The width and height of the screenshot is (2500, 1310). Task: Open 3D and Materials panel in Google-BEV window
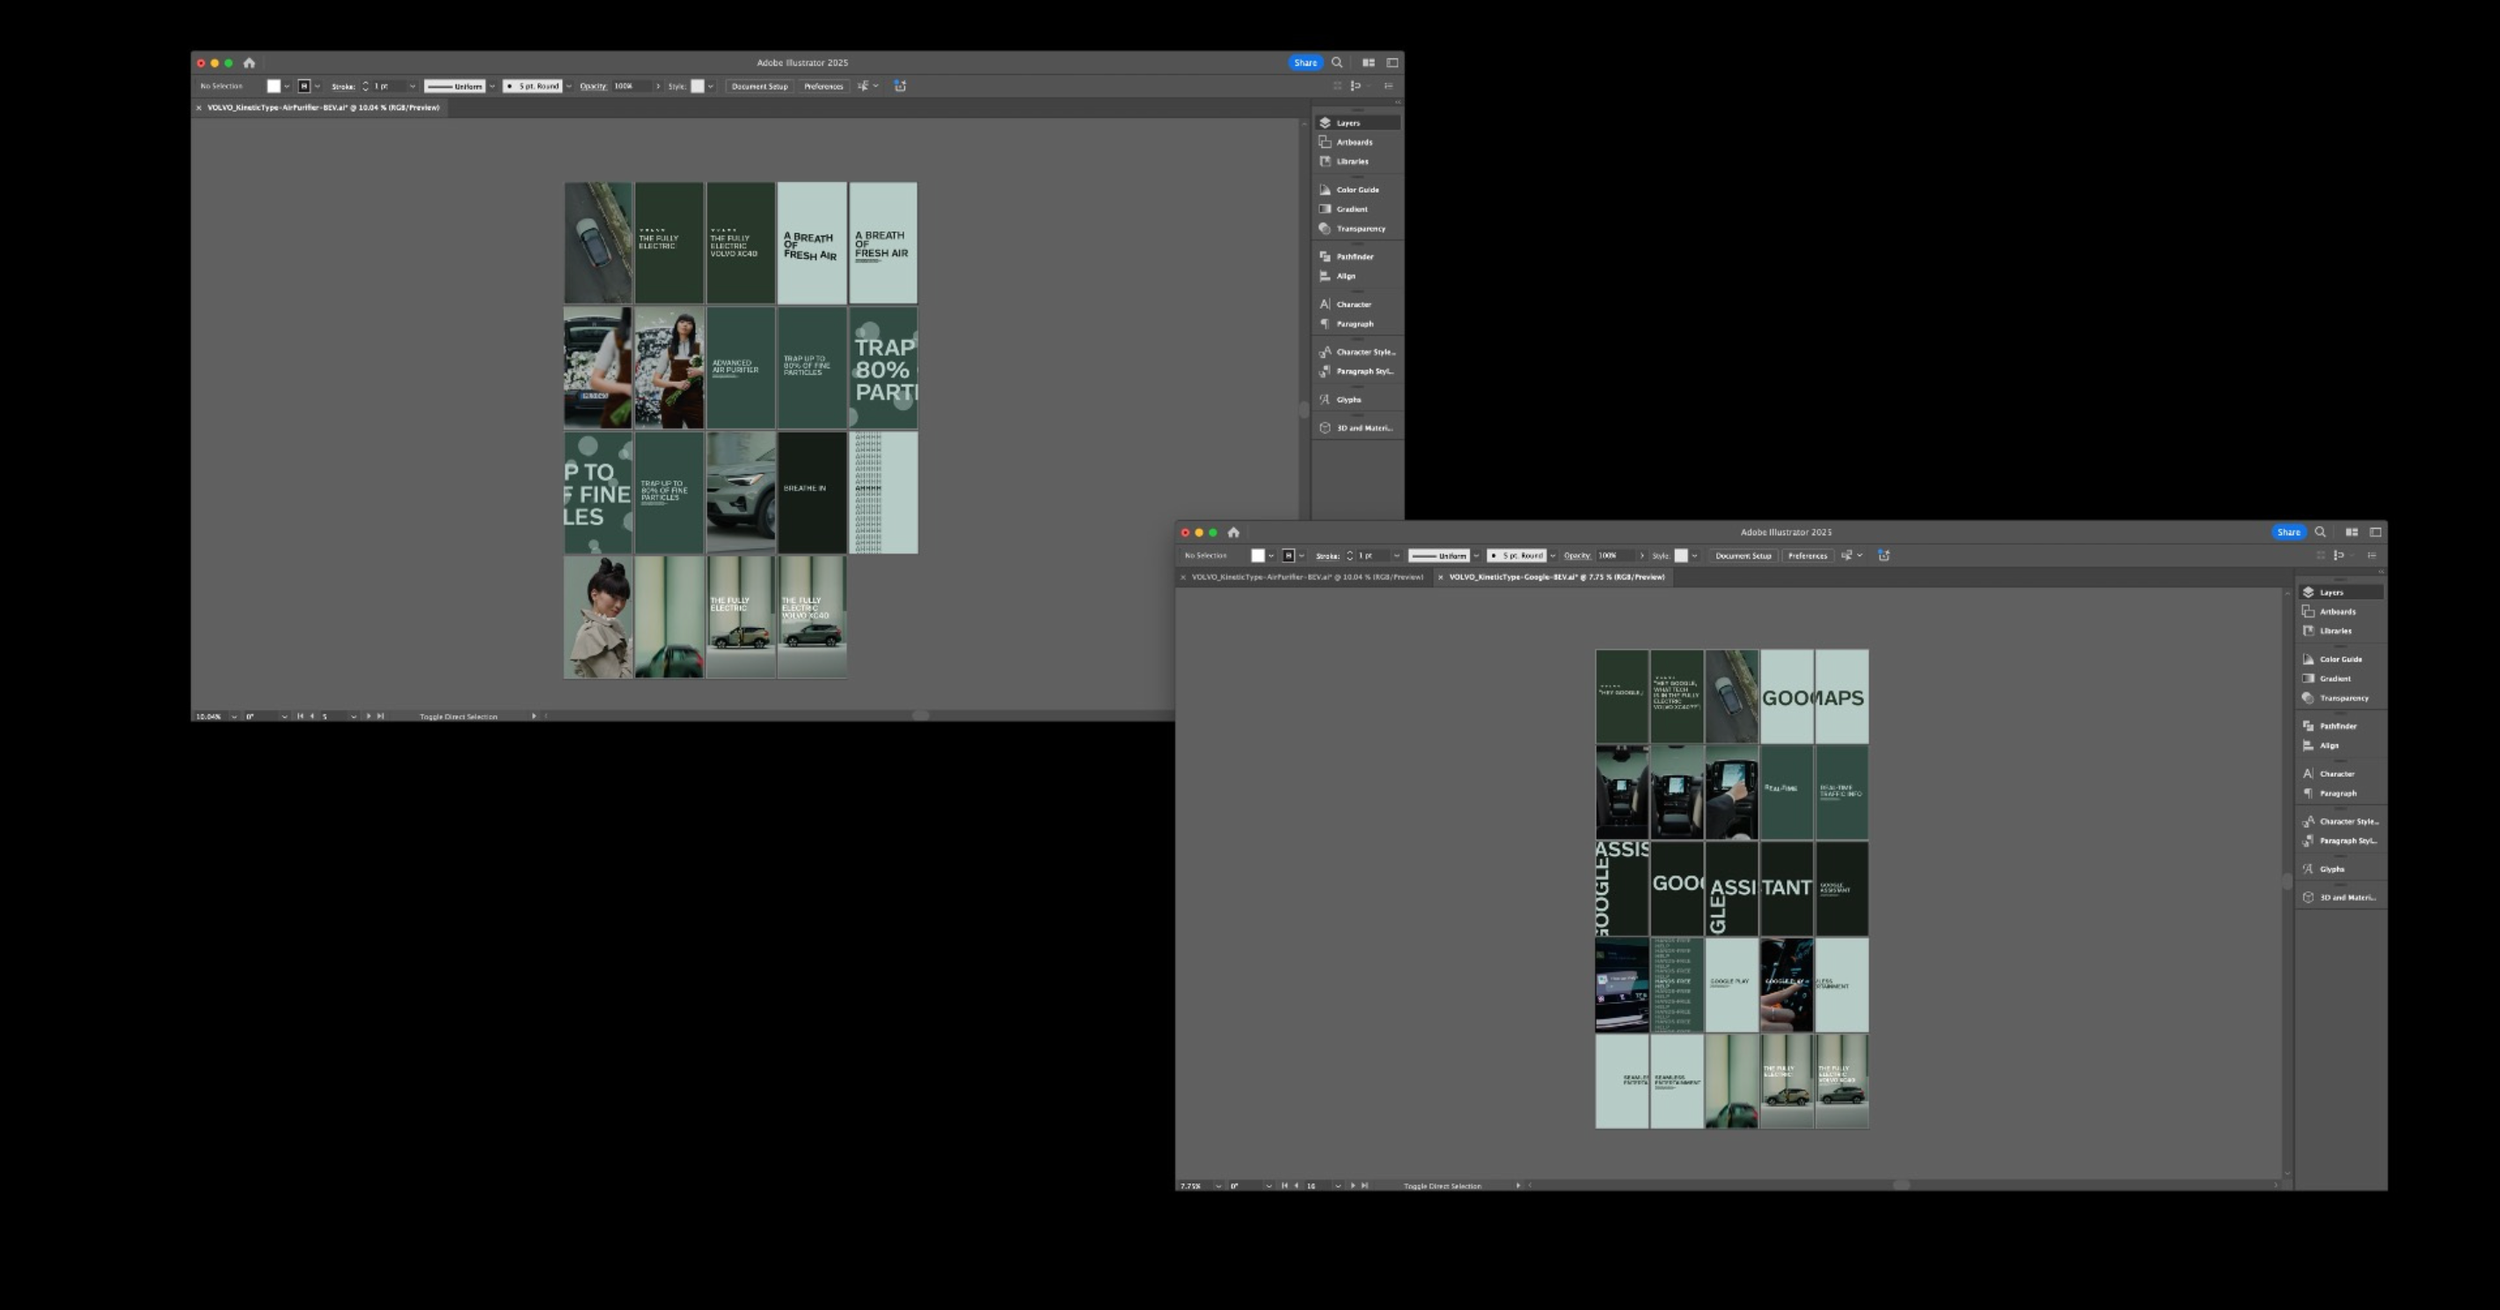click(2339, 897)
